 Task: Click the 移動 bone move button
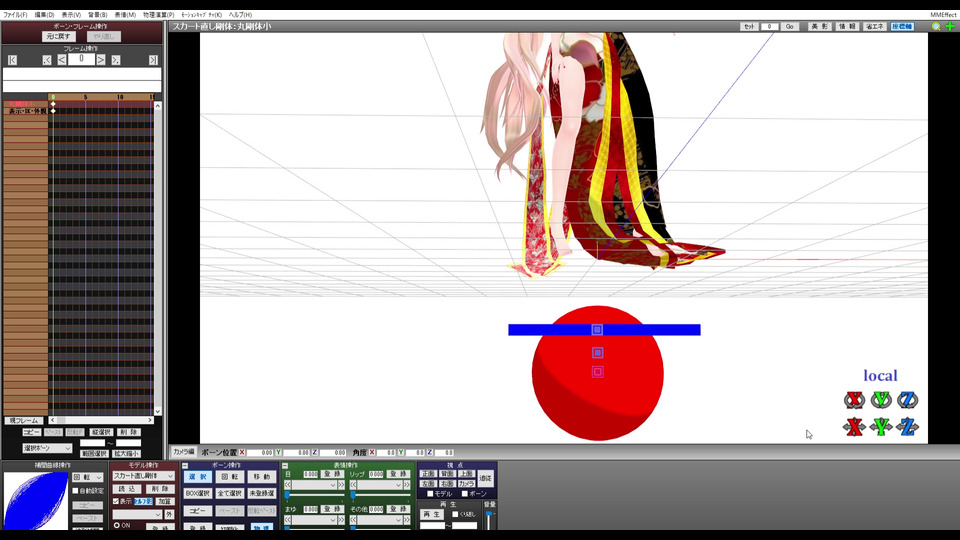click(261, 476)
